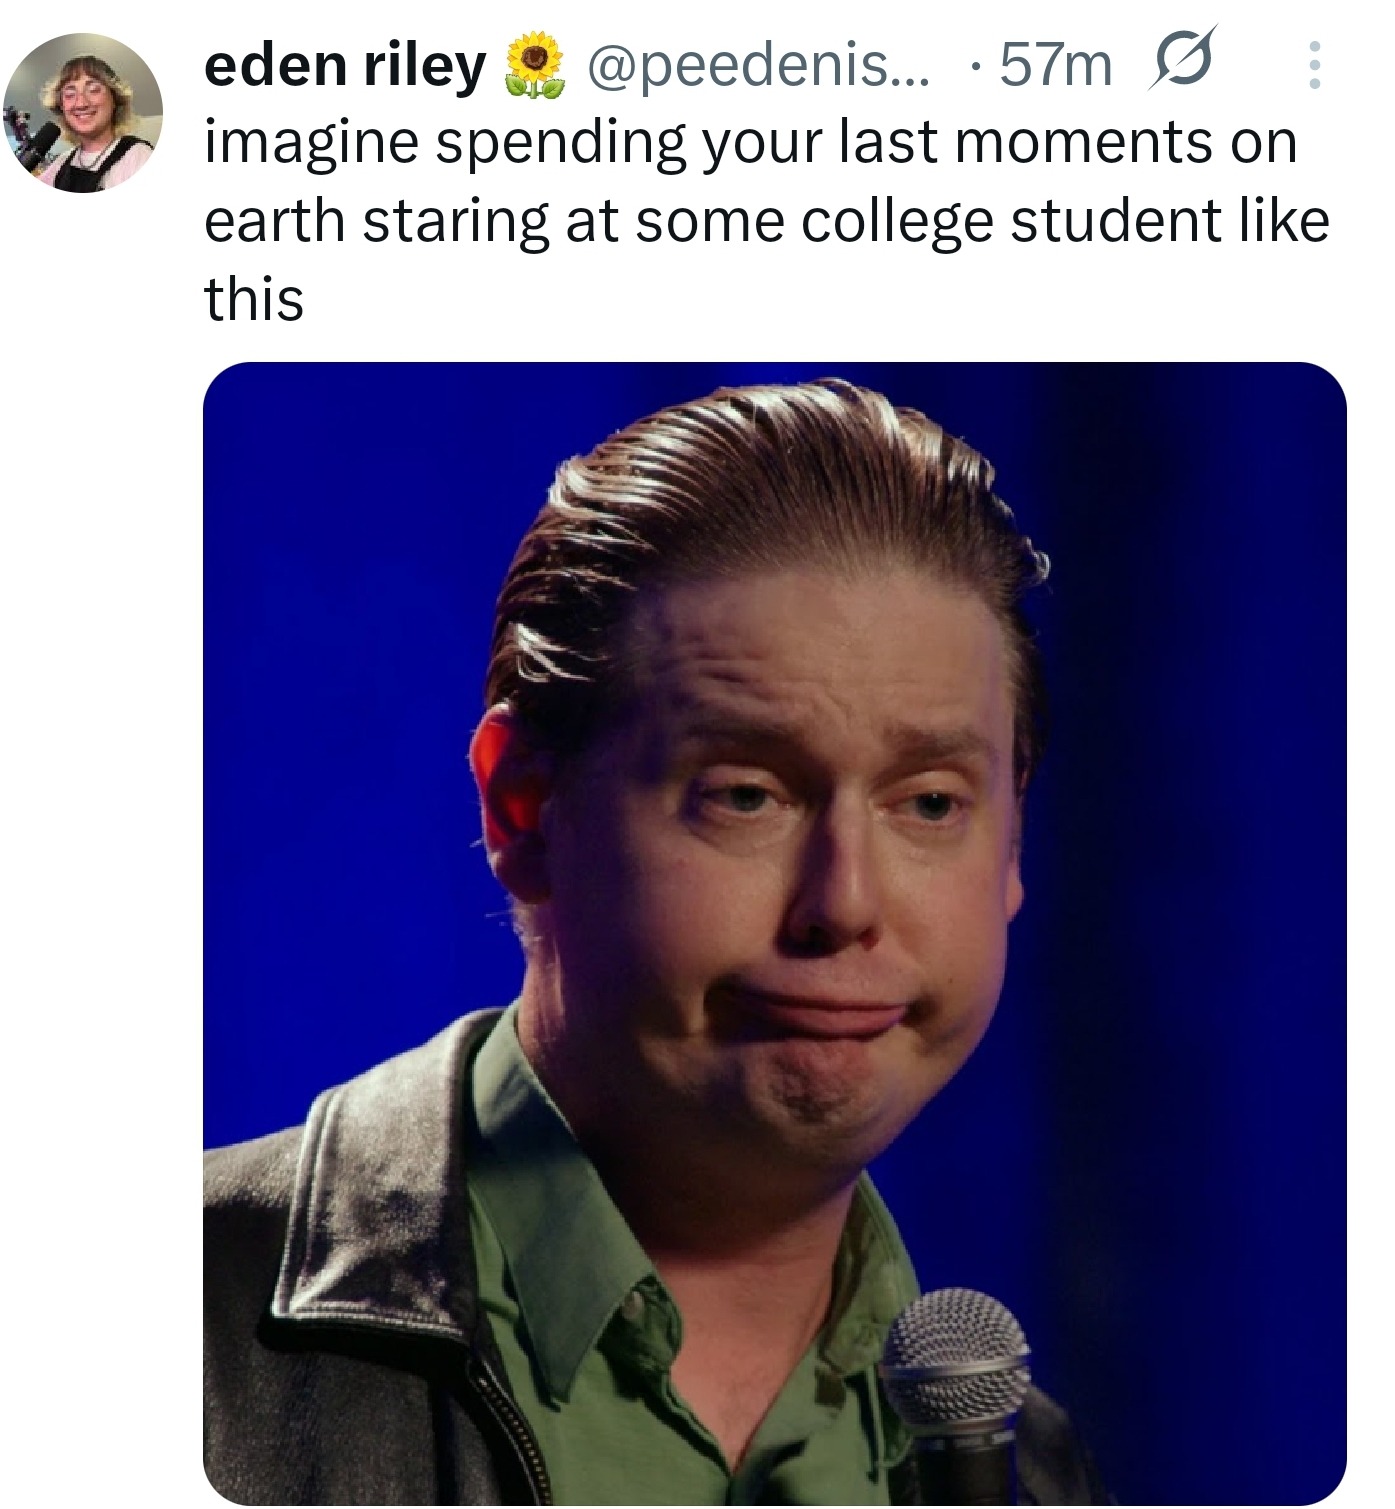Image resolution: width=1395 pixels, height=1509 pixels.
Task: Open eden riley's profile avatar
Action: pos(83,112)
